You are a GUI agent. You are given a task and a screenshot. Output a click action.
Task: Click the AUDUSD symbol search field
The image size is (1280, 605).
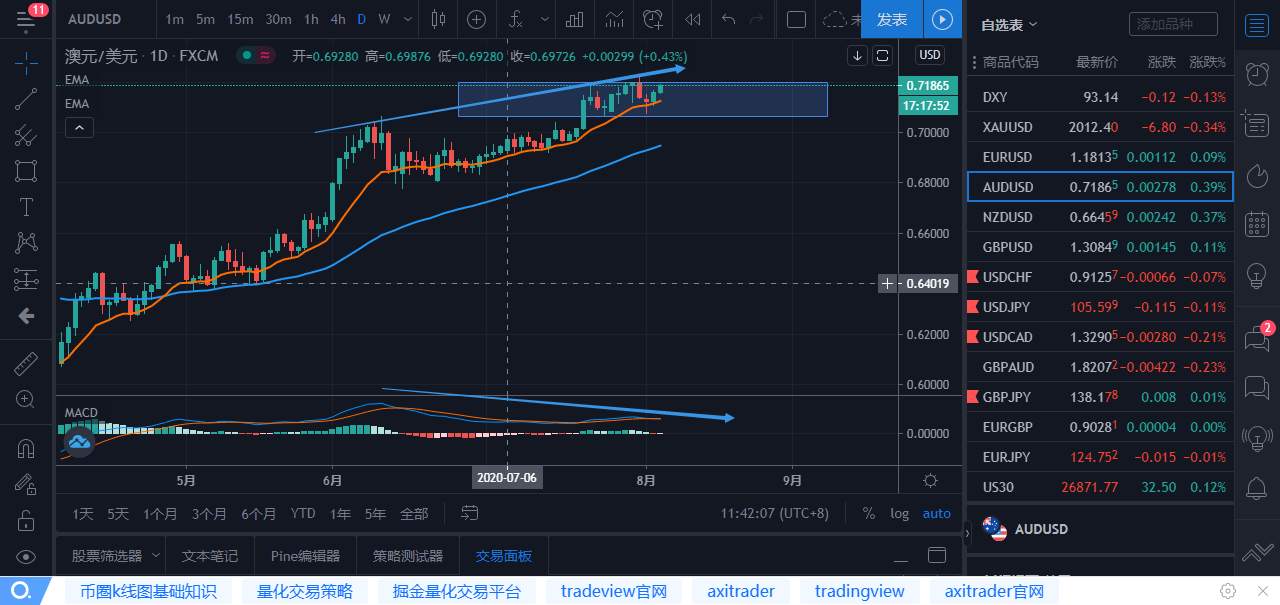click(x=107, y=19)
